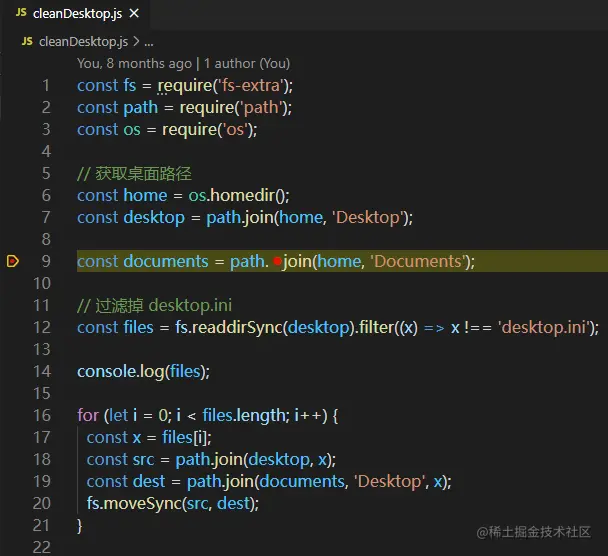Click 'readdirSync' on line 12
This screenshot has width=608, height=556.
(237, 328)
